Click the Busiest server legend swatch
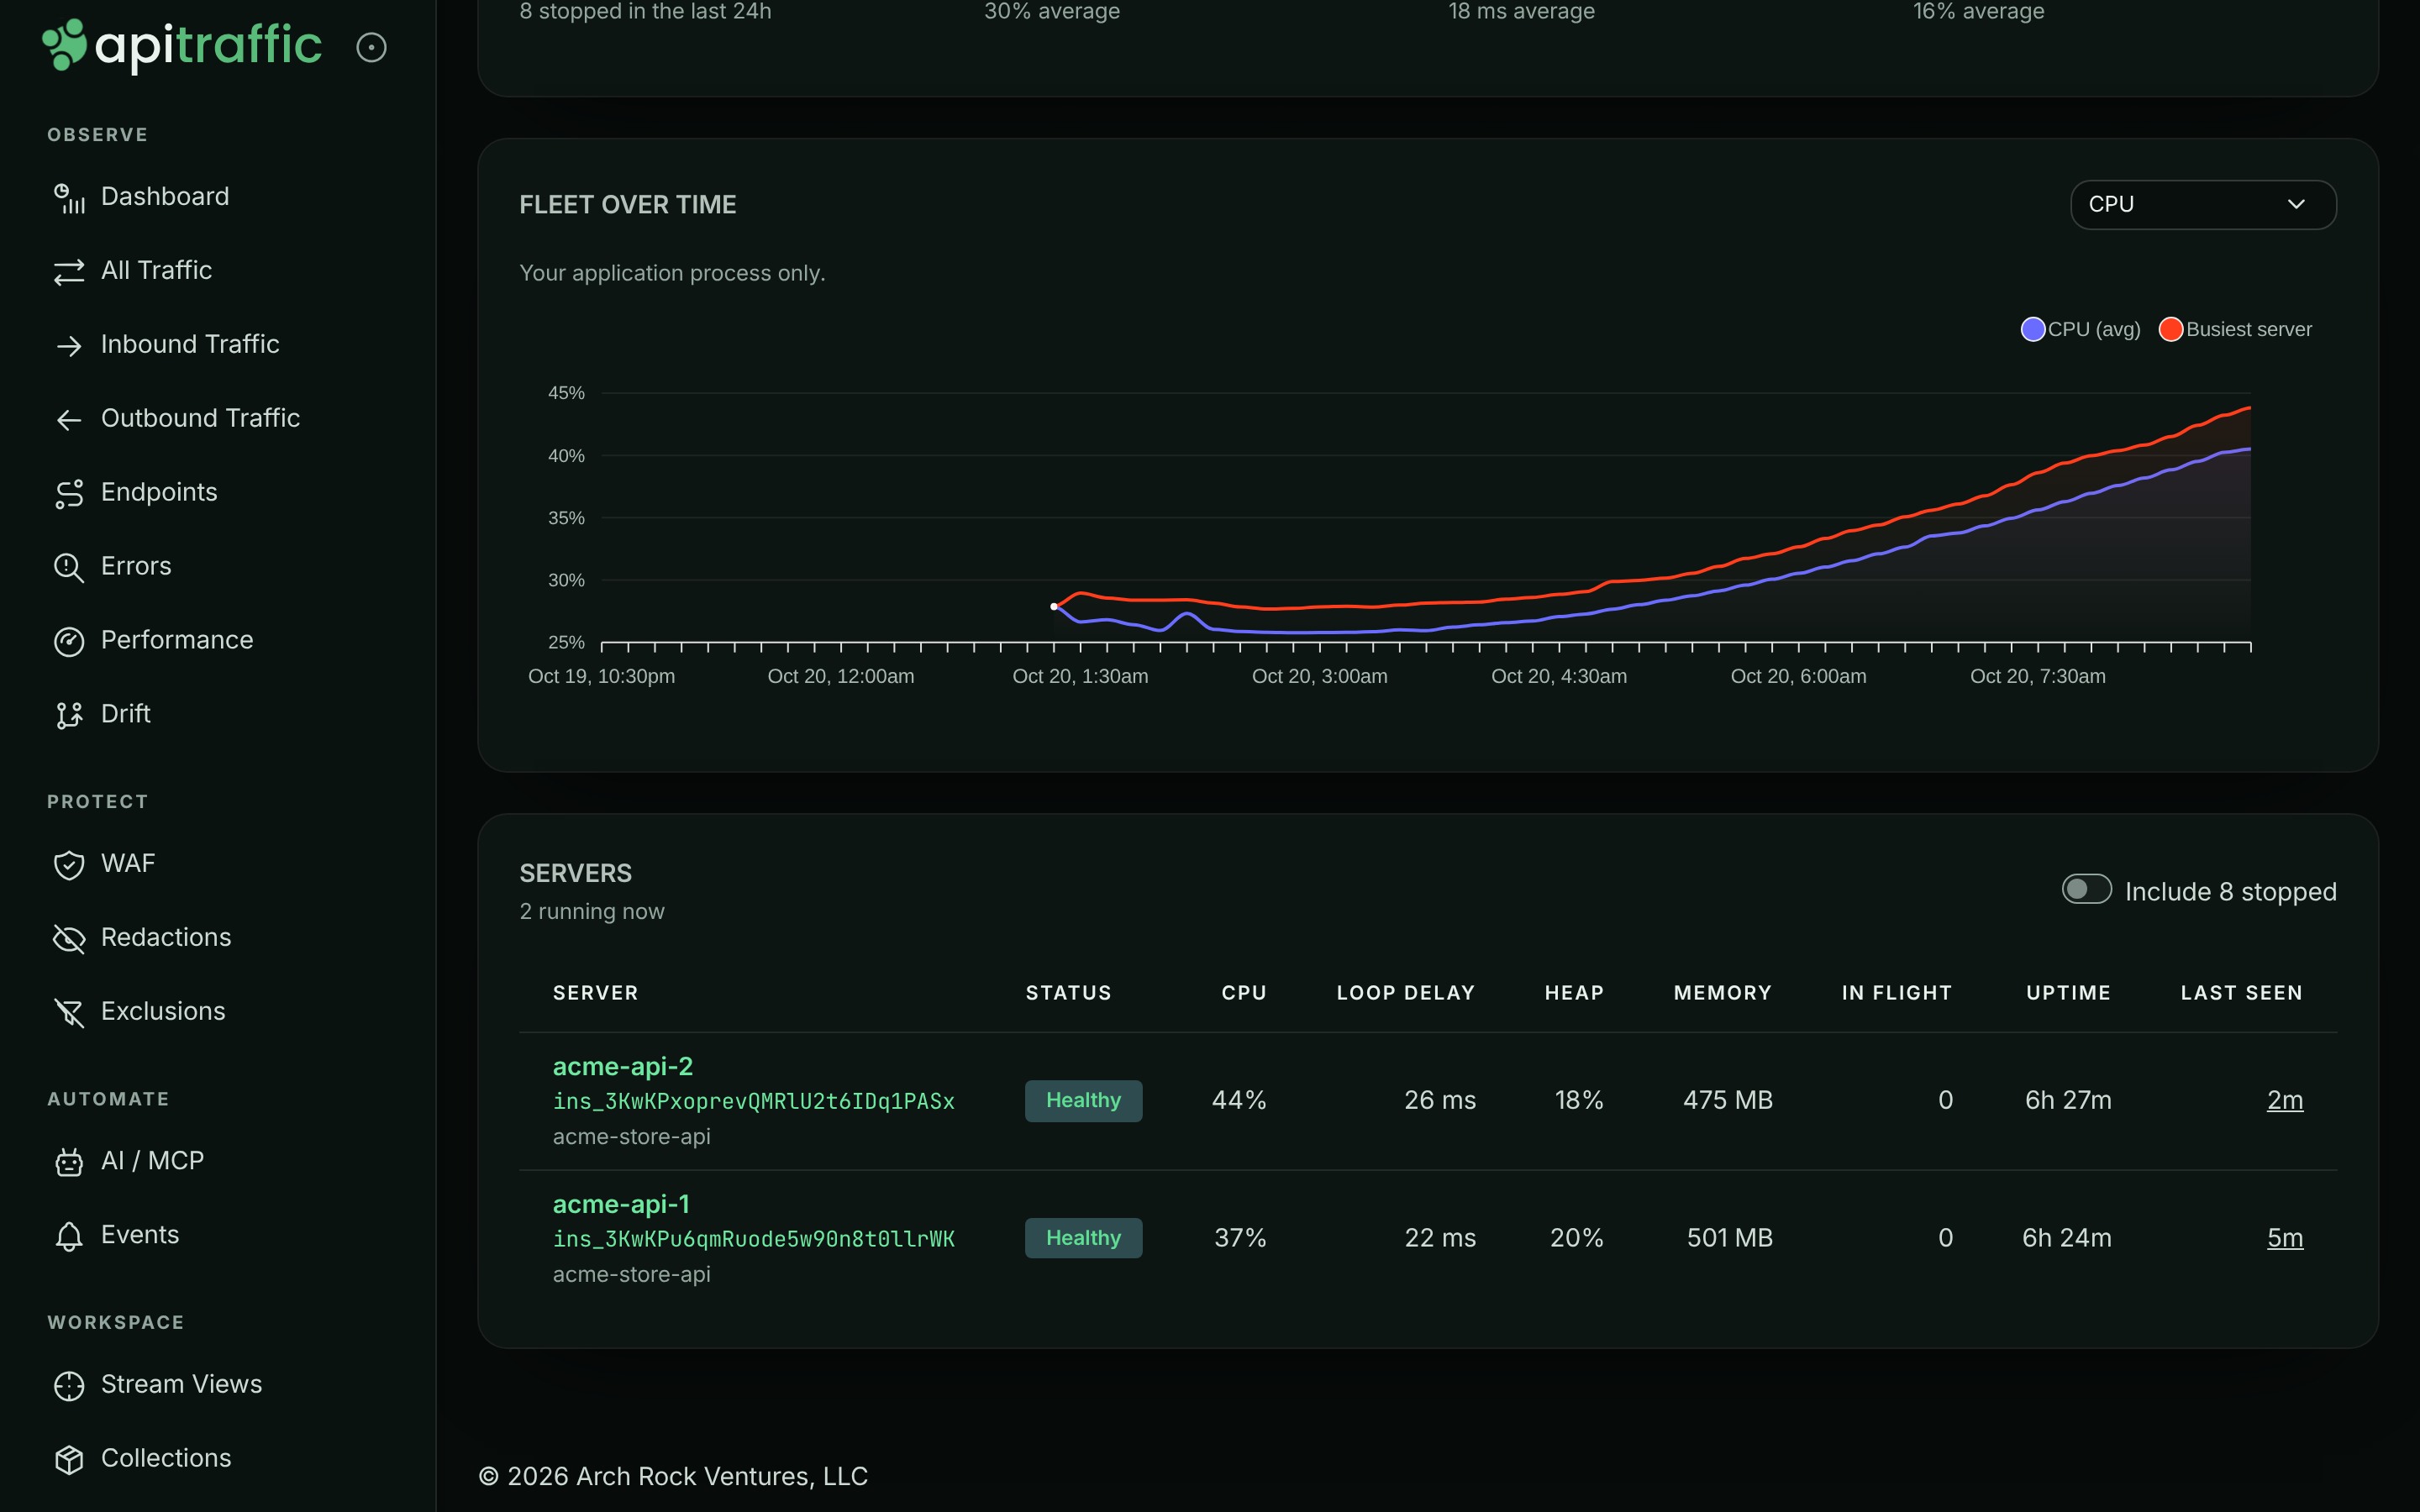Image resolution: width=2420 pixels, height=1512 pixels. (2171, 329)
